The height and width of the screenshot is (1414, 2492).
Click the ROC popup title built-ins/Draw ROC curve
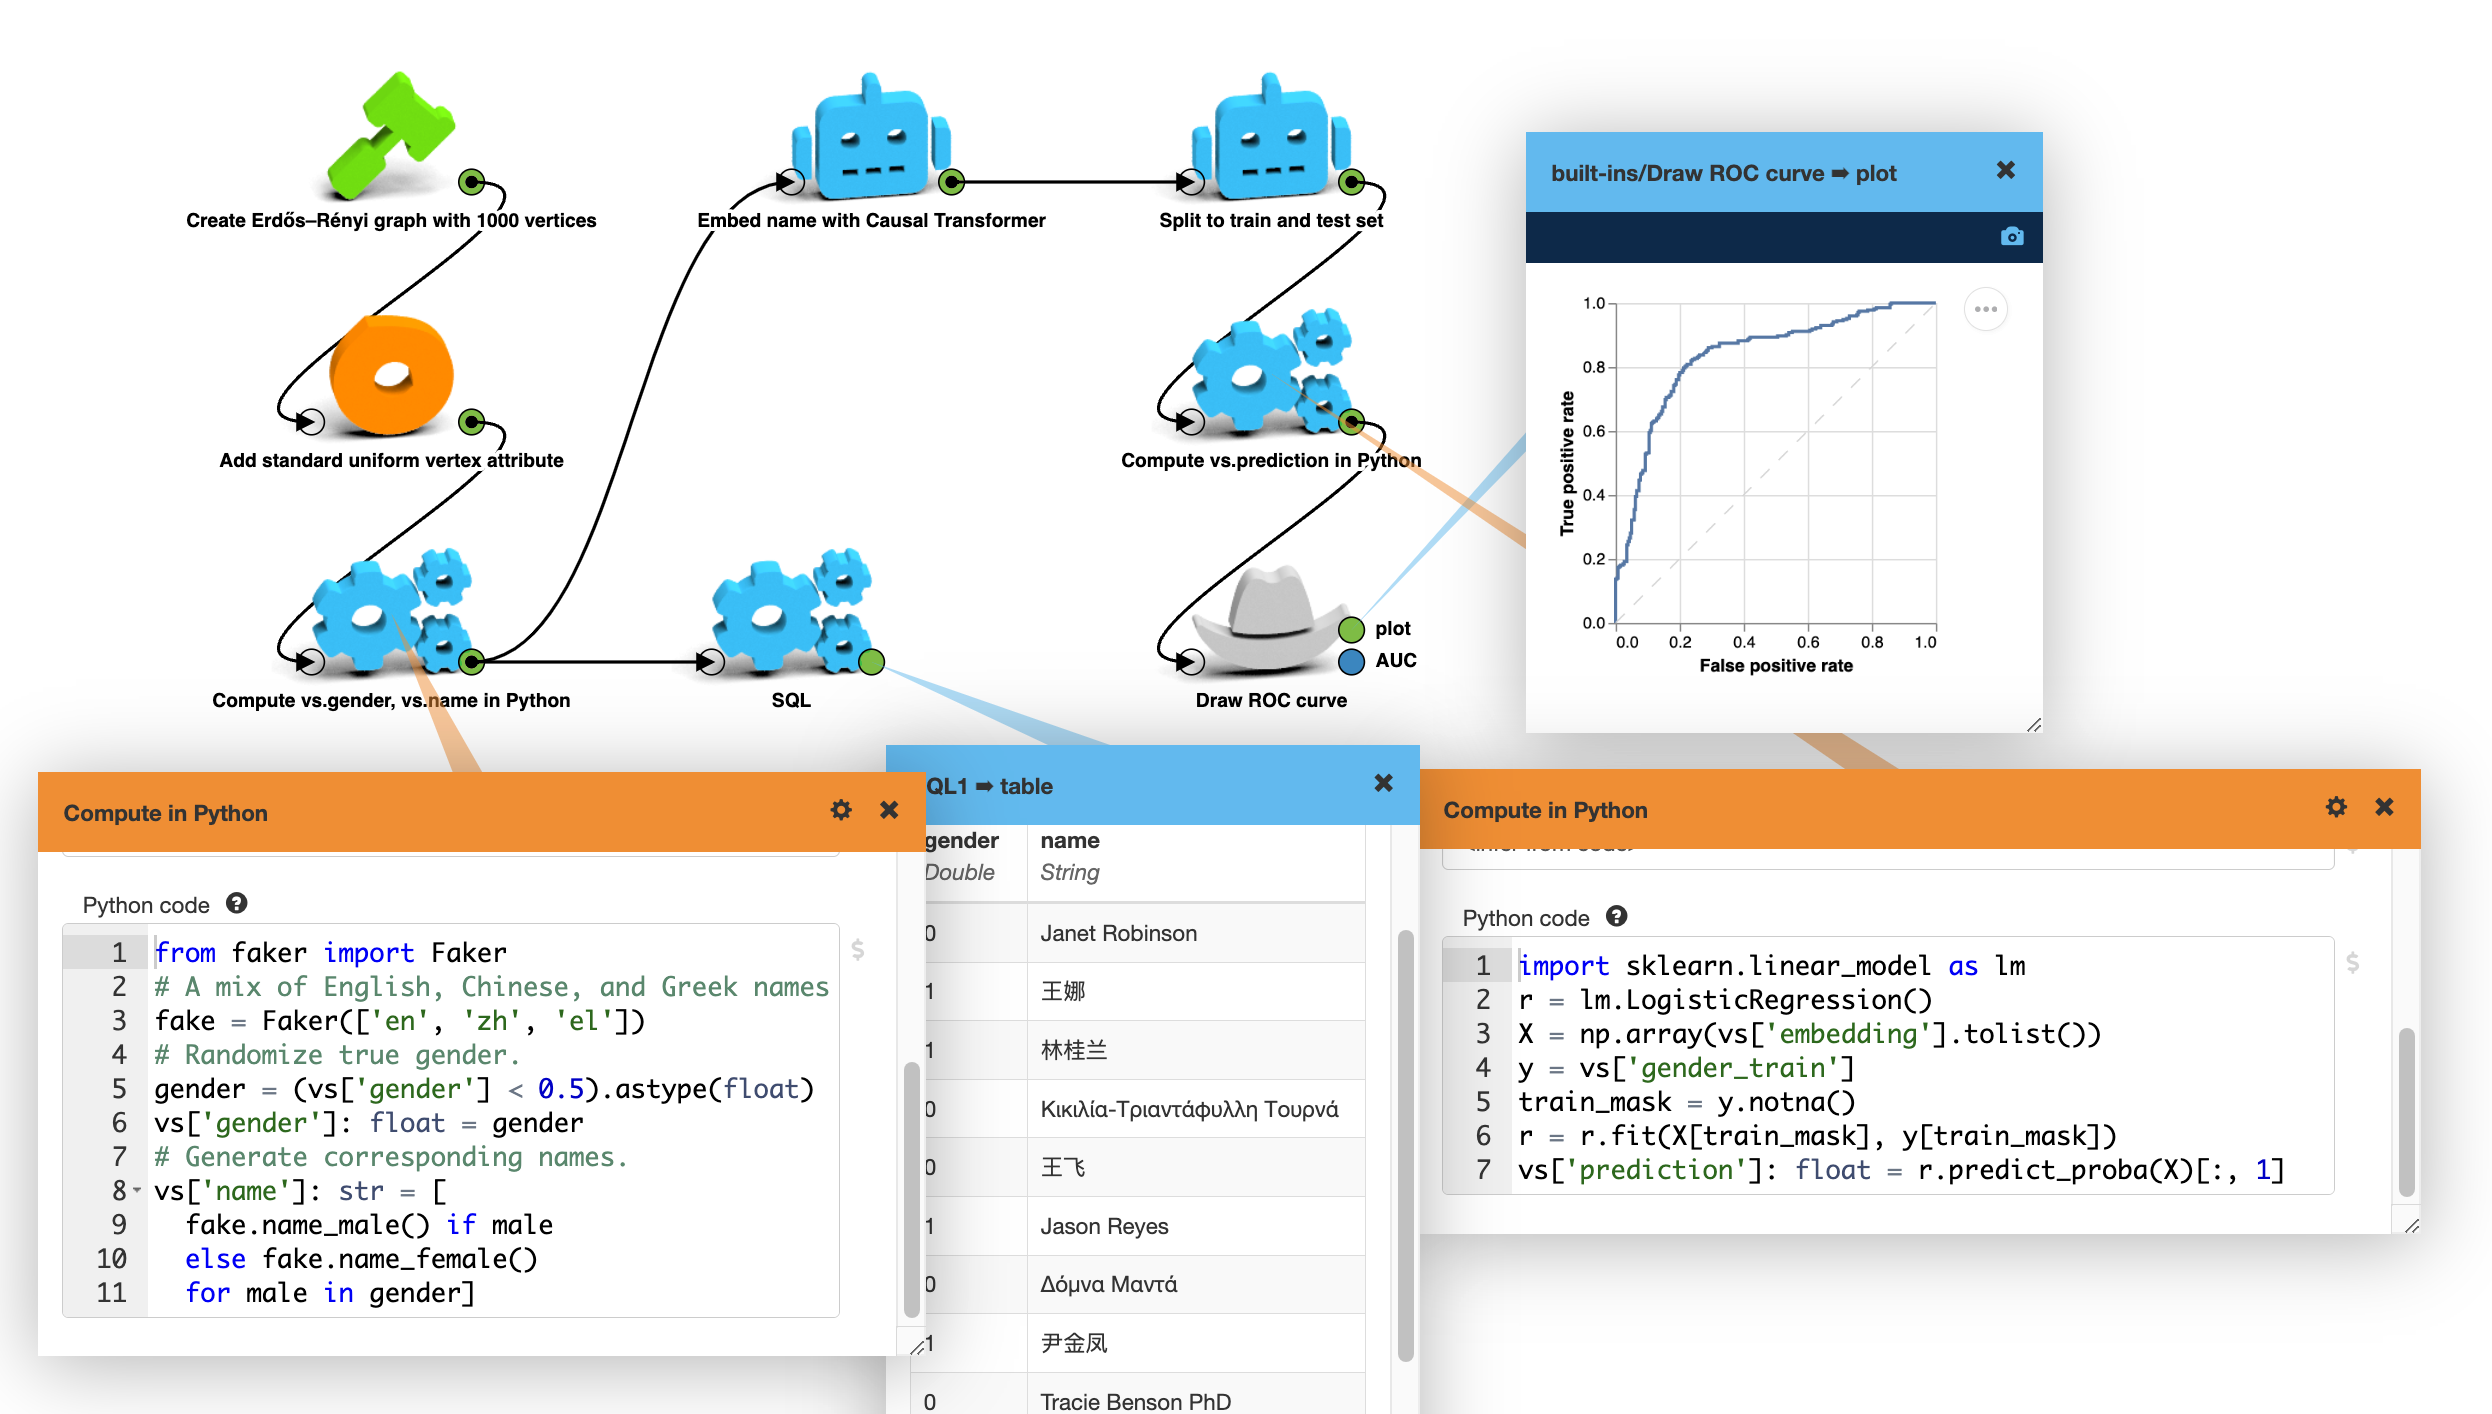(1723, 174)
